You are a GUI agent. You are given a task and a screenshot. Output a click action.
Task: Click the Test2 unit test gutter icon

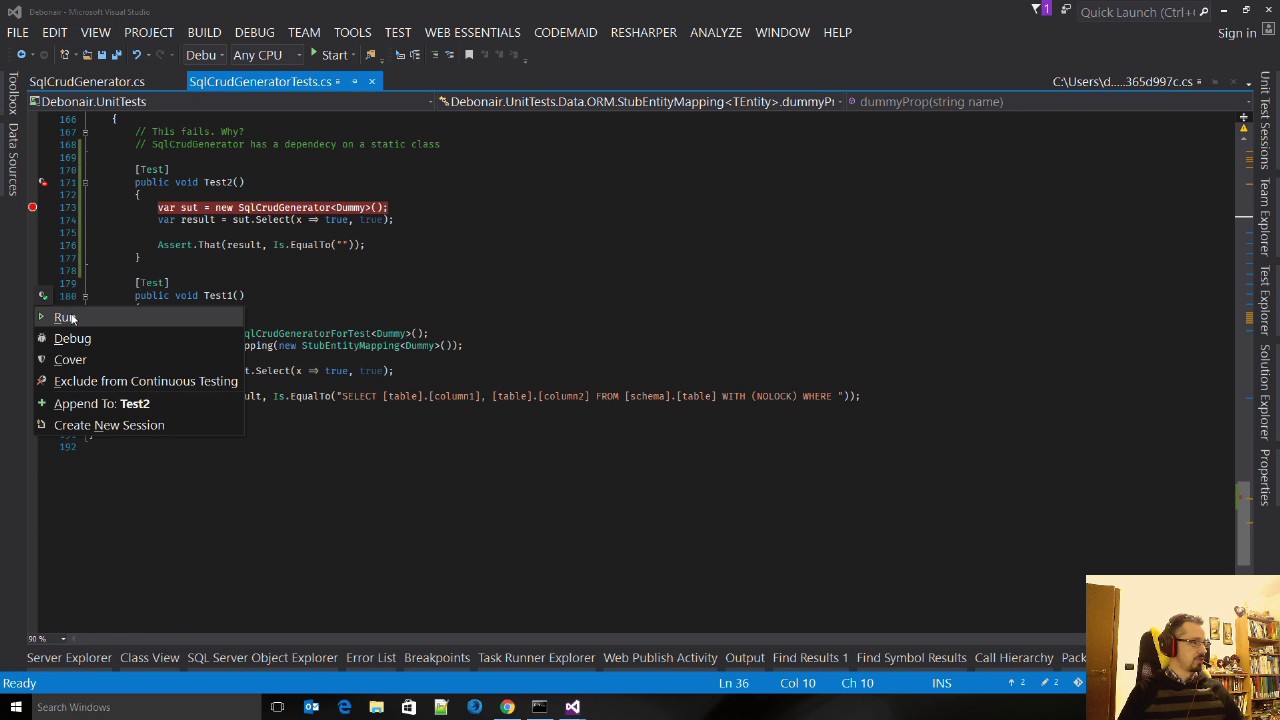[42, 182]
